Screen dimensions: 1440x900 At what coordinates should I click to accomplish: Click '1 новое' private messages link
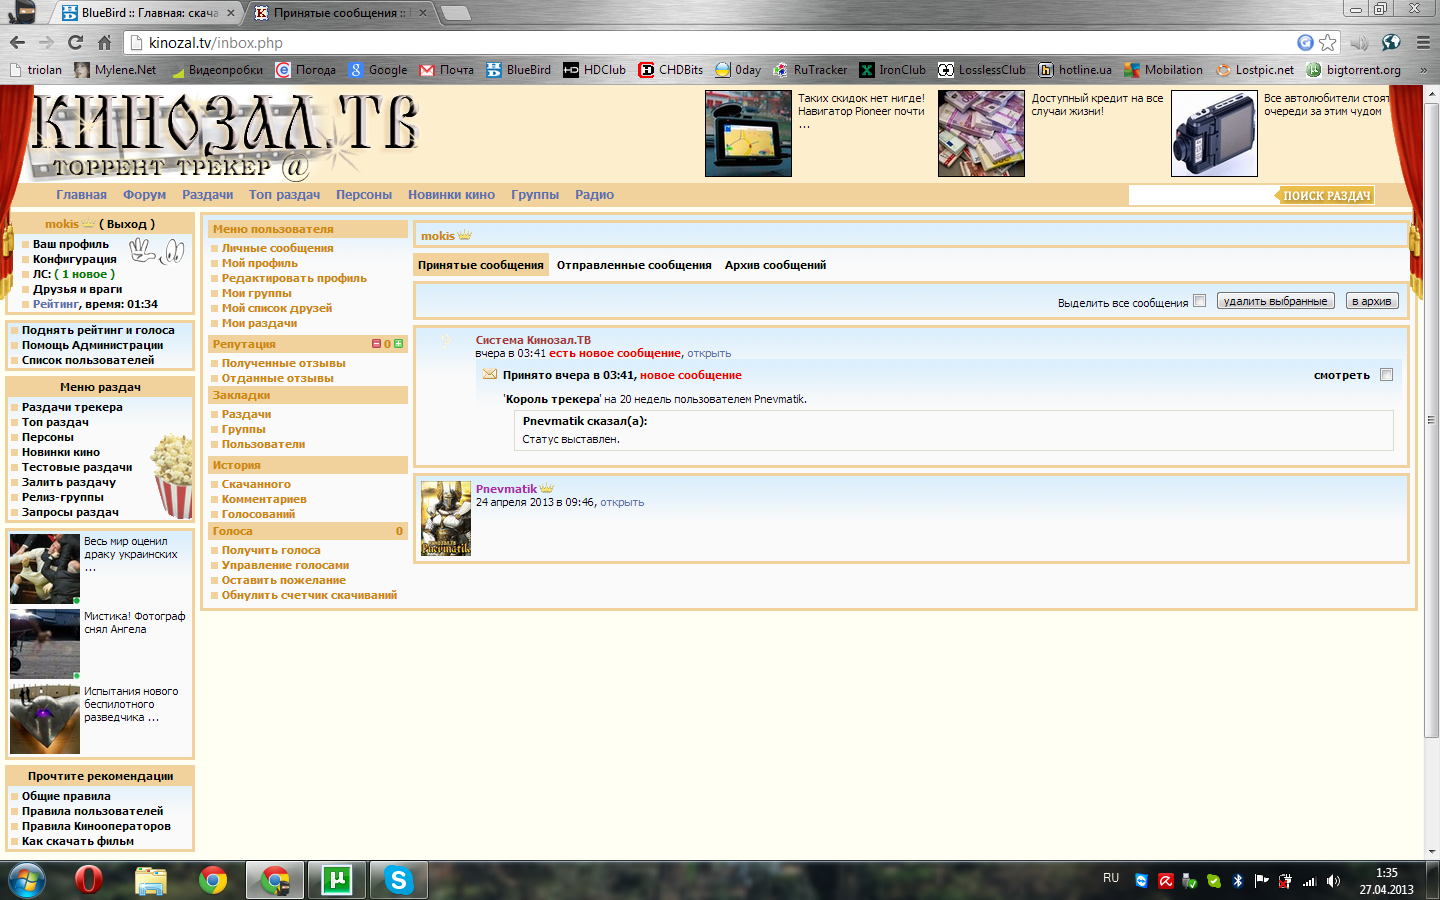click(x=84, y=274)
